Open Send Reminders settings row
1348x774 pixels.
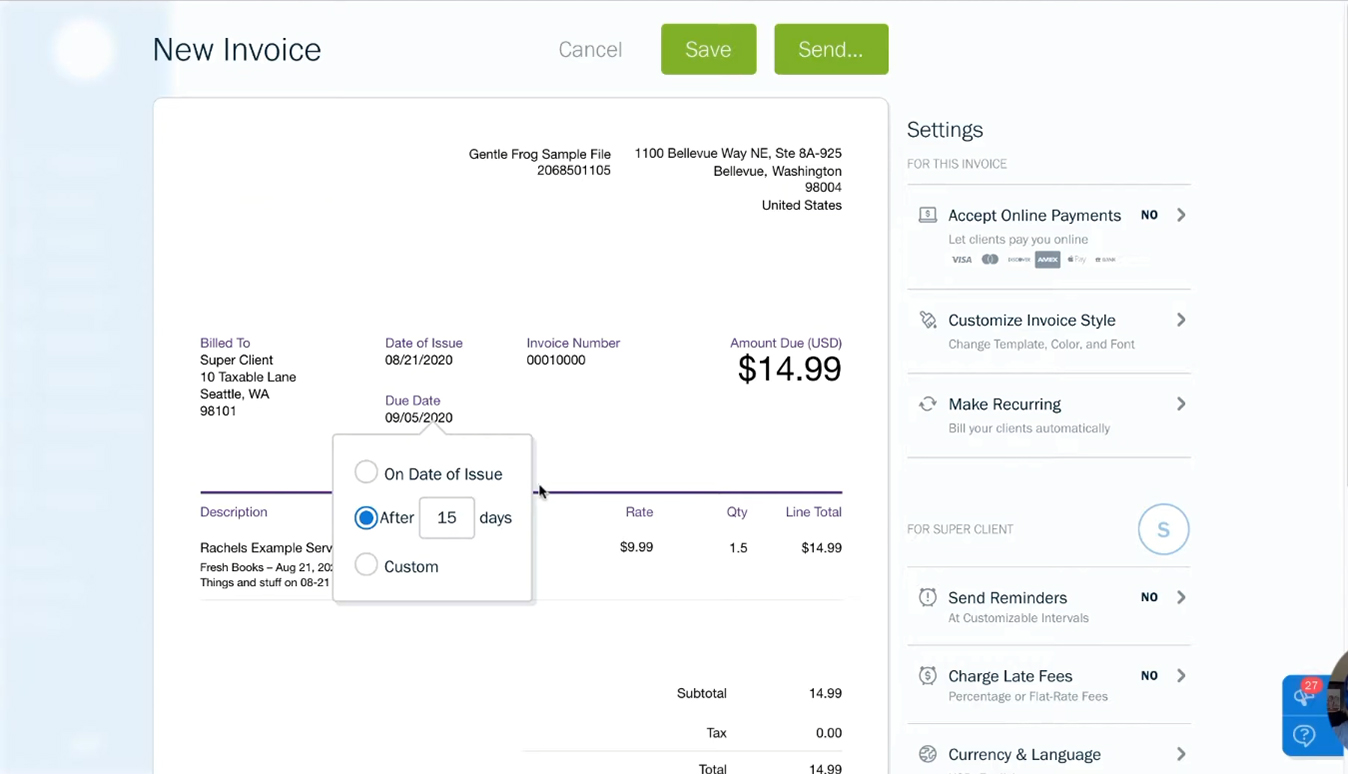tap(1007, 598)
